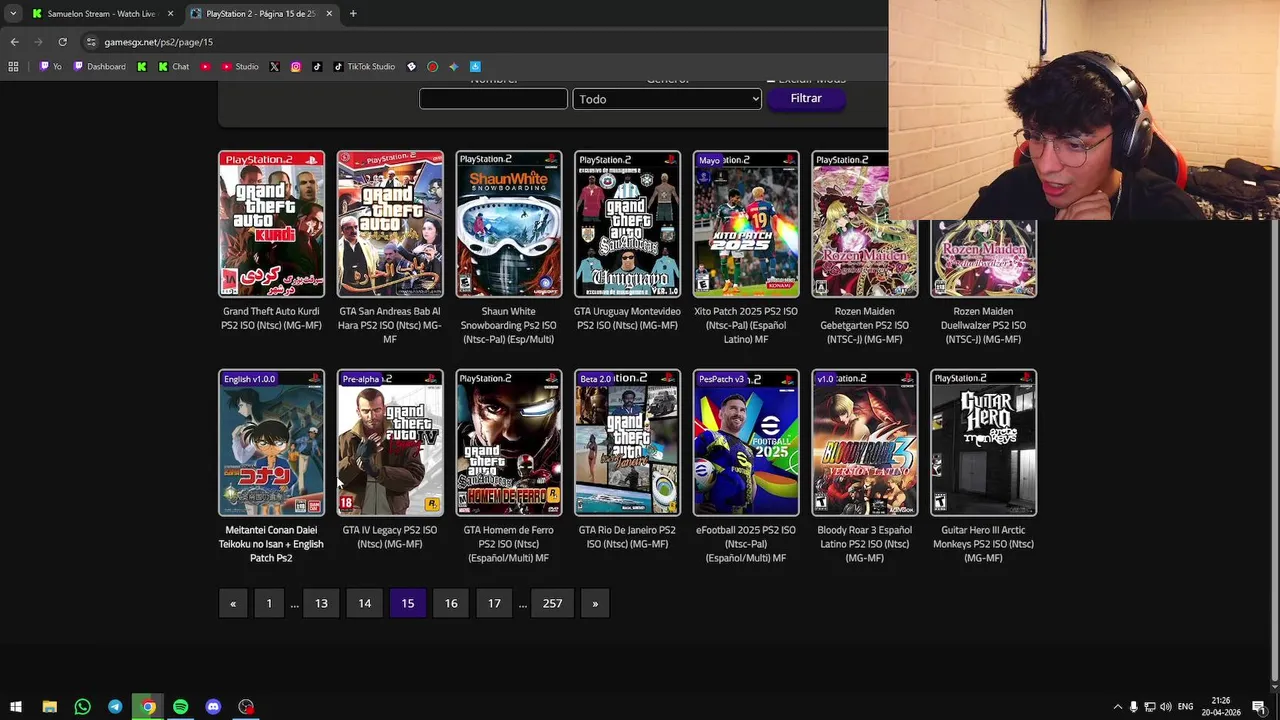Click 'Shaun White Snowboarding PS2 ISO' title link

[x=509, y=325]
